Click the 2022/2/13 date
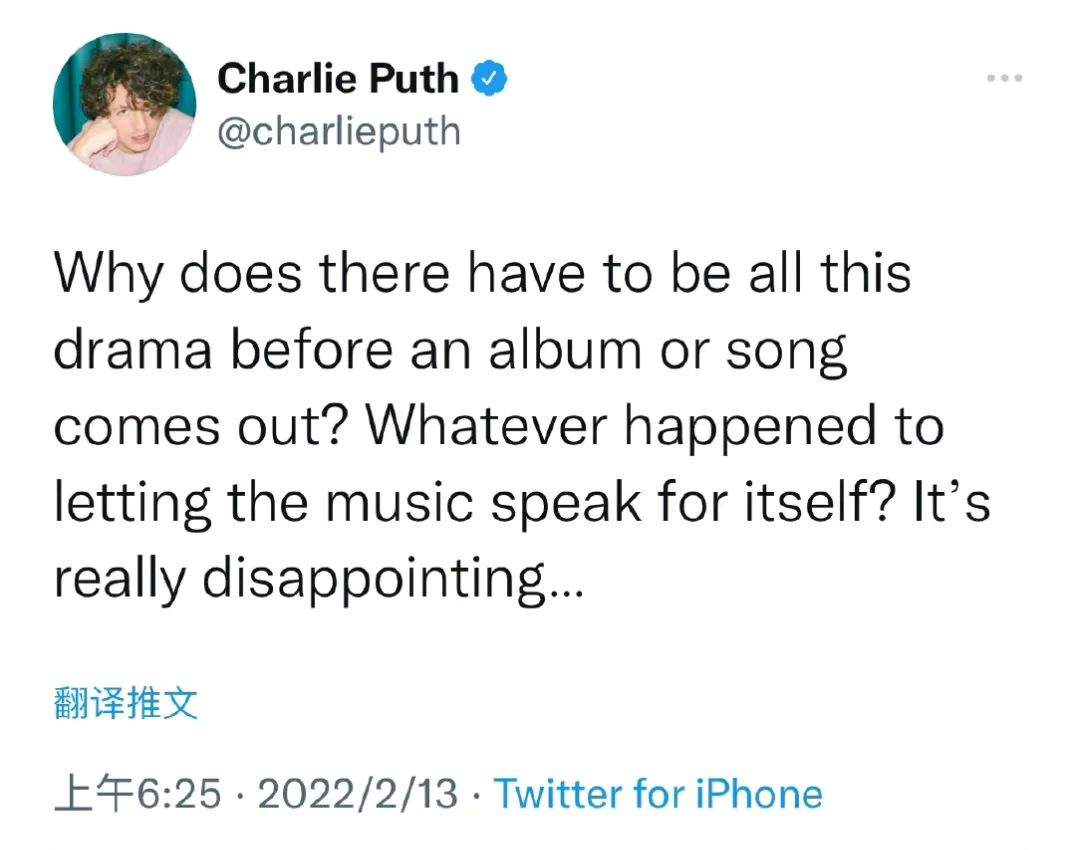Image resolution: width=1080 pixels, height=850 pixels. point(357,794)
